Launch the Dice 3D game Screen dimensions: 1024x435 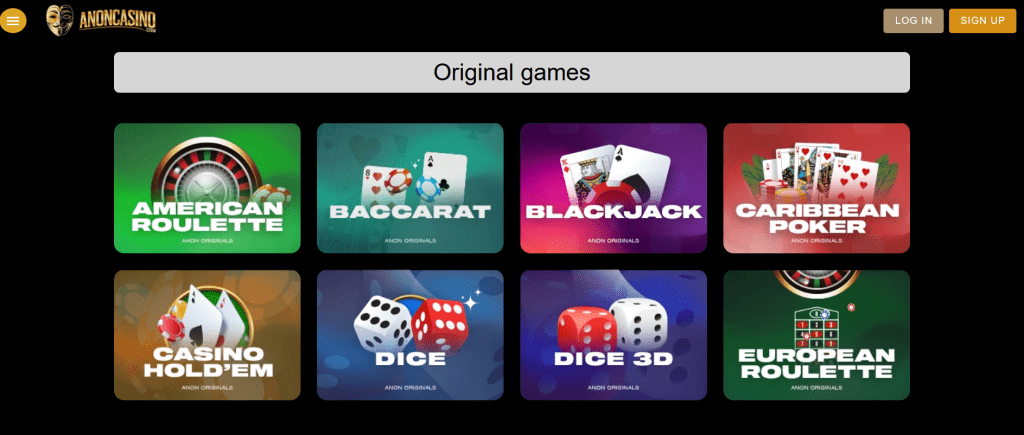[613, 335]
